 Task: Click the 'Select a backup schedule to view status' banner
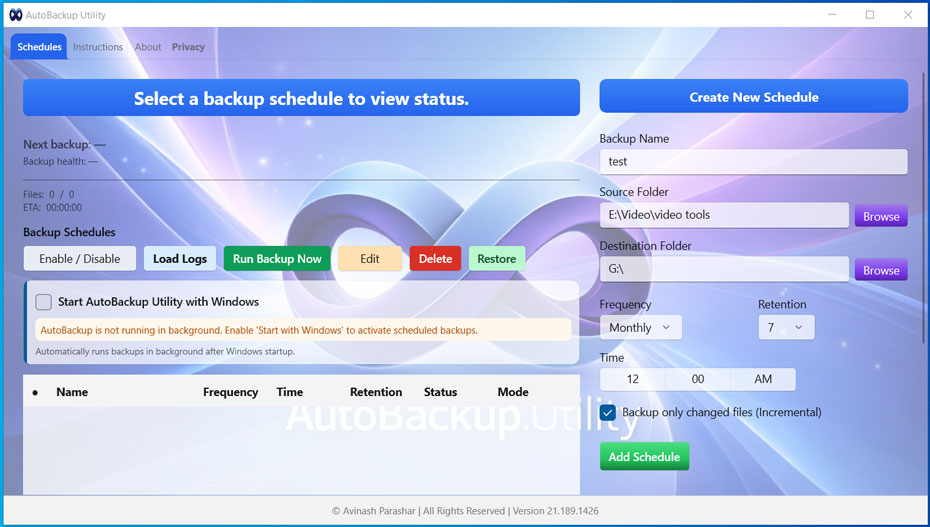coord(301,98)
